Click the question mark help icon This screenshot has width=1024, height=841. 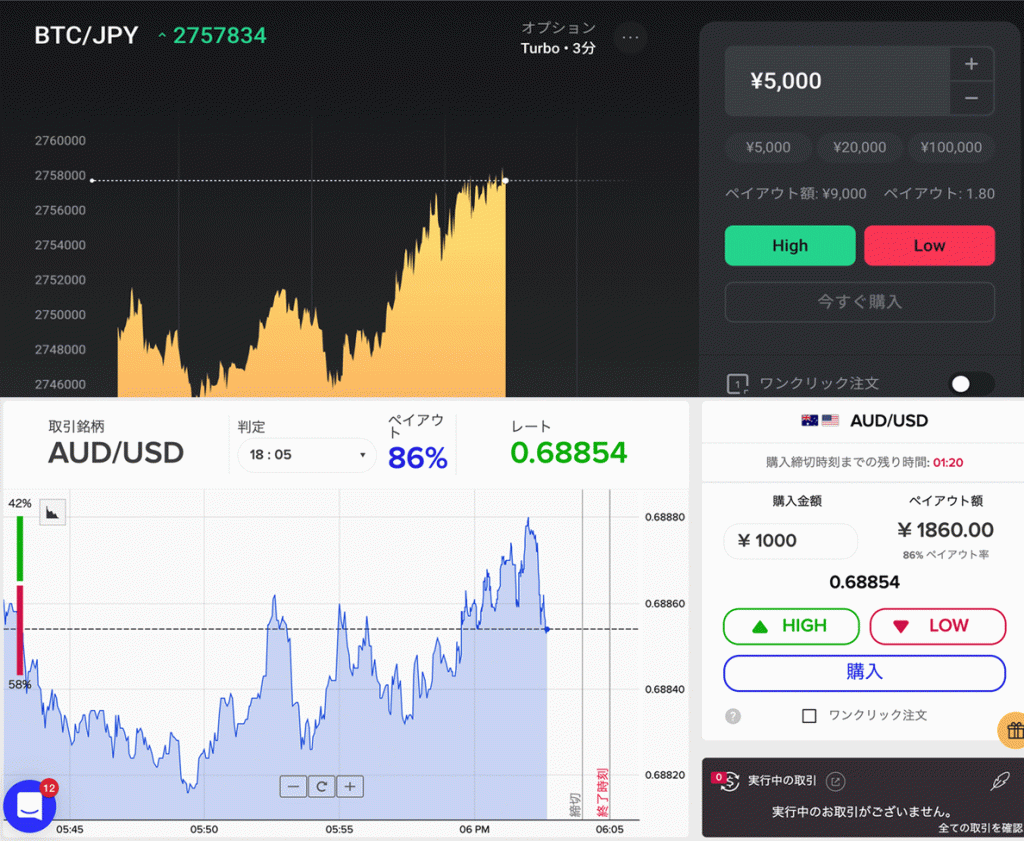pos(733,716)
